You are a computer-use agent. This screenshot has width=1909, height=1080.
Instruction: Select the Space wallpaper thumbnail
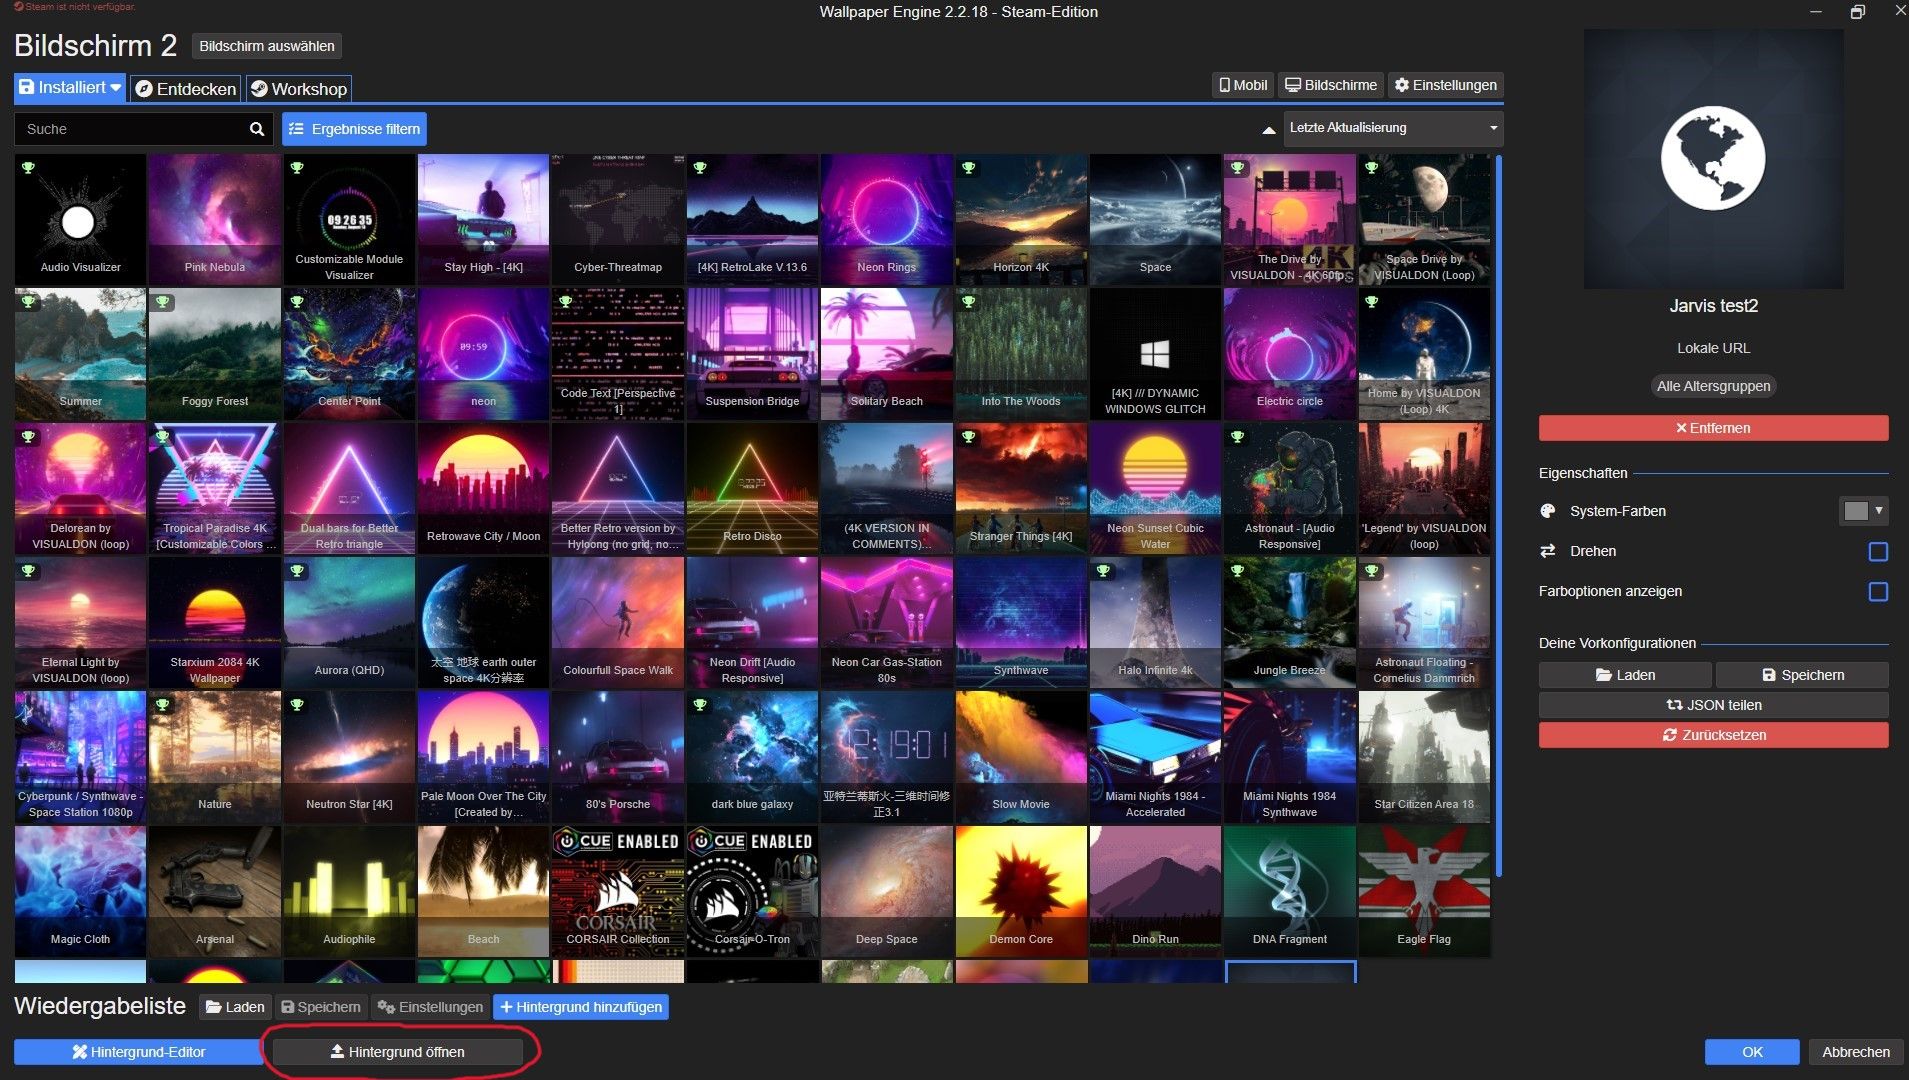pos(1155,220)
